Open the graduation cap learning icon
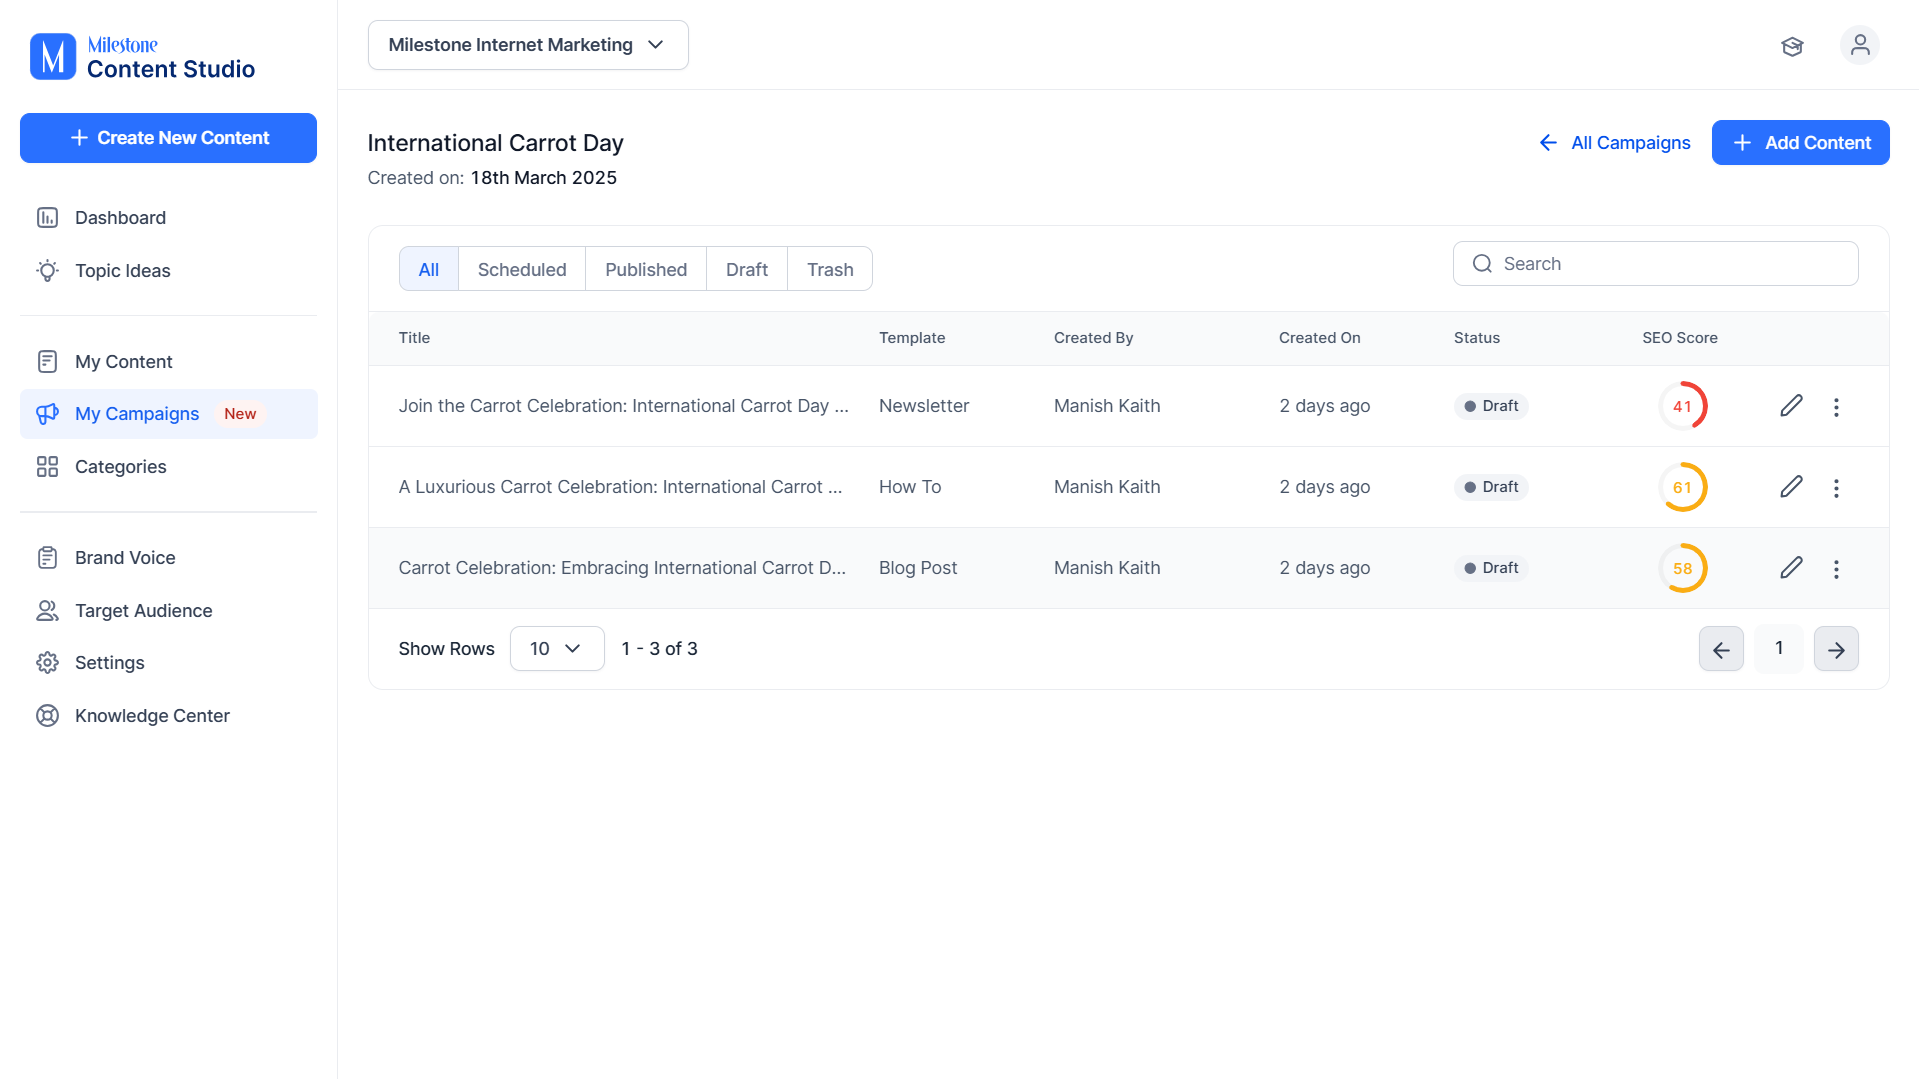The image size is (1919, 1079). (x=1792, y=46)
